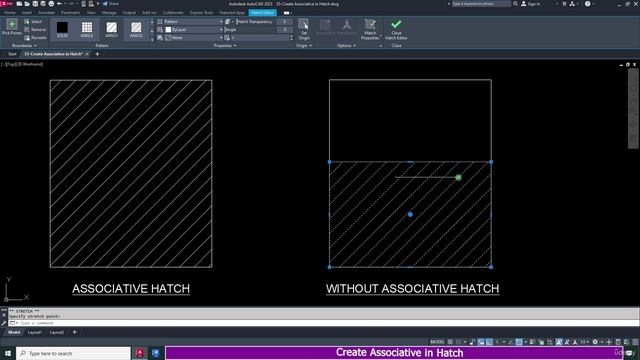Select the ANSI32 hatch pattern
The height and width of the screenshot is (360, 640).
136,29
